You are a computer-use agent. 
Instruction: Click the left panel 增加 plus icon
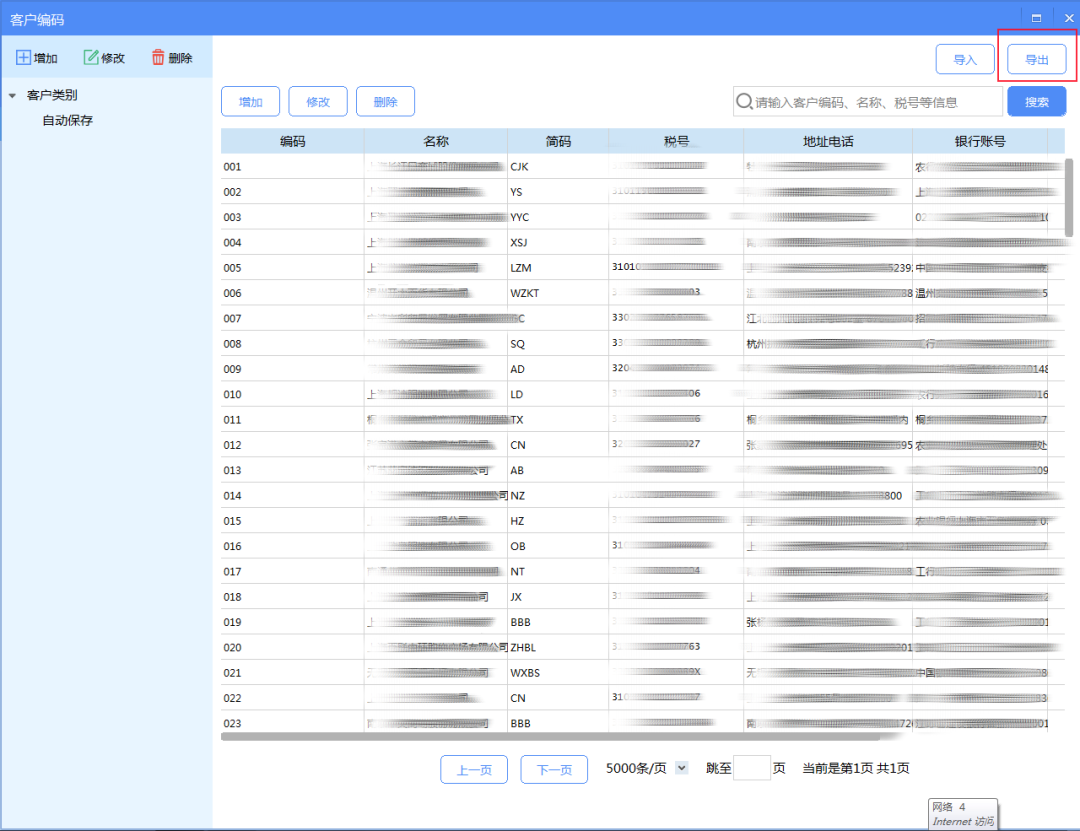click(23, 57)
